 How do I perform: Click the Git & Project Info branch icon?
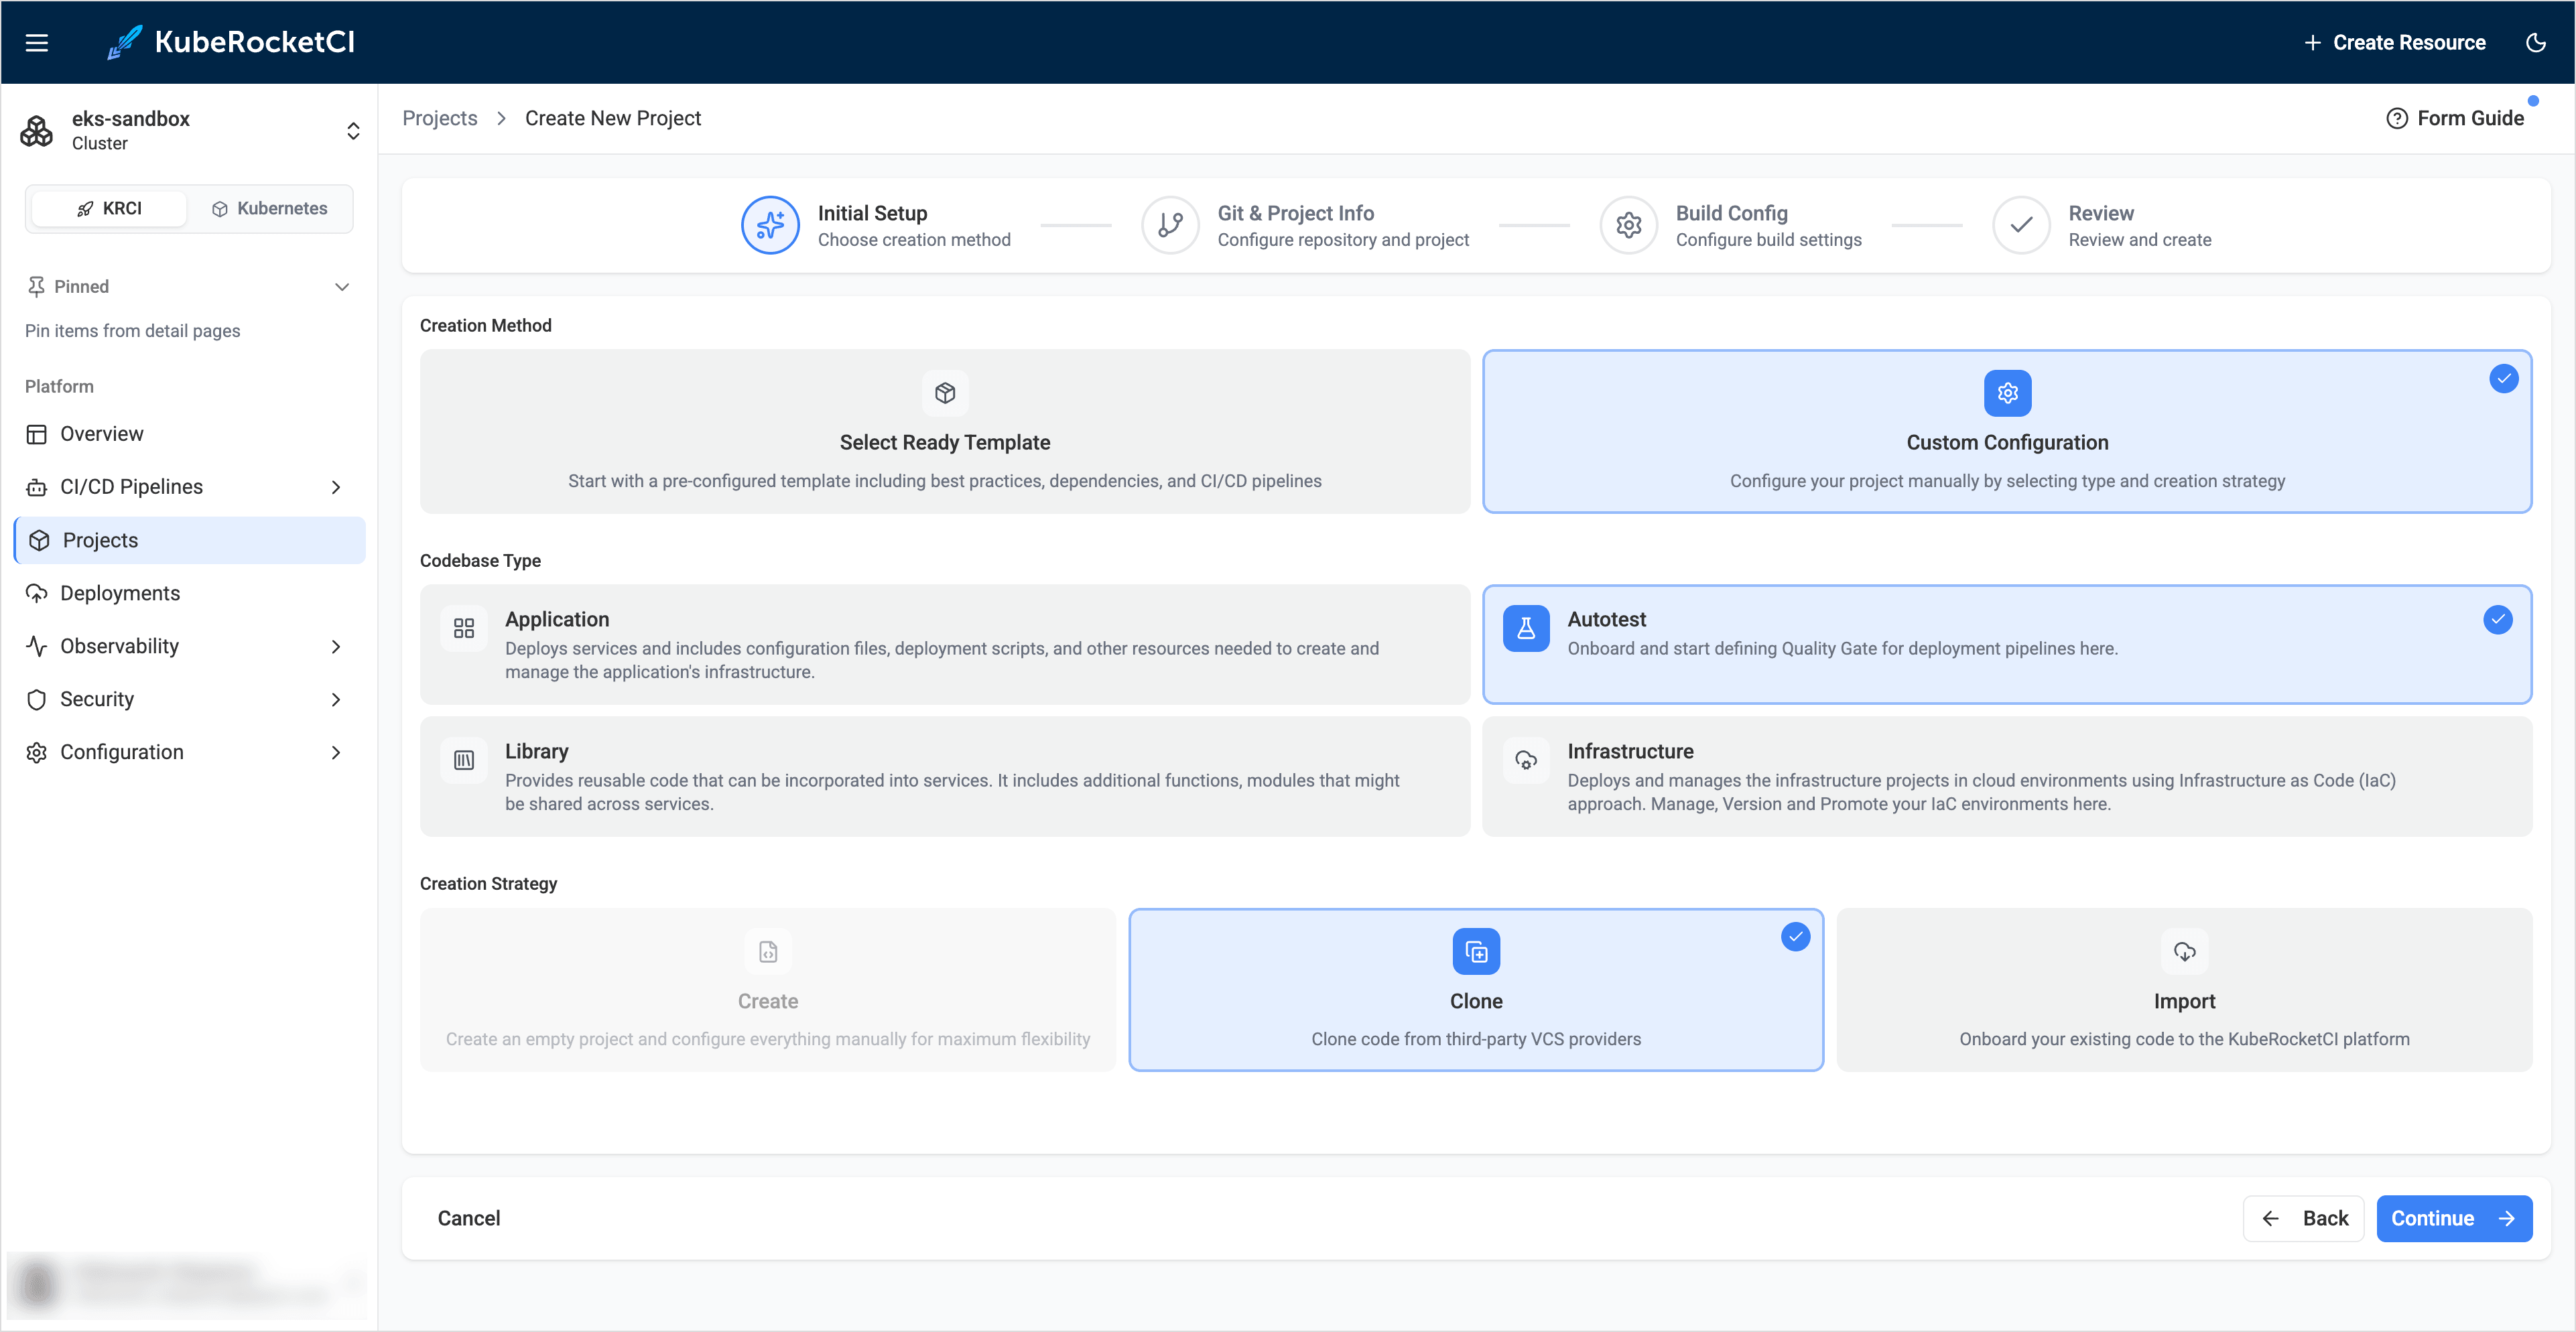pos(1170,225)
